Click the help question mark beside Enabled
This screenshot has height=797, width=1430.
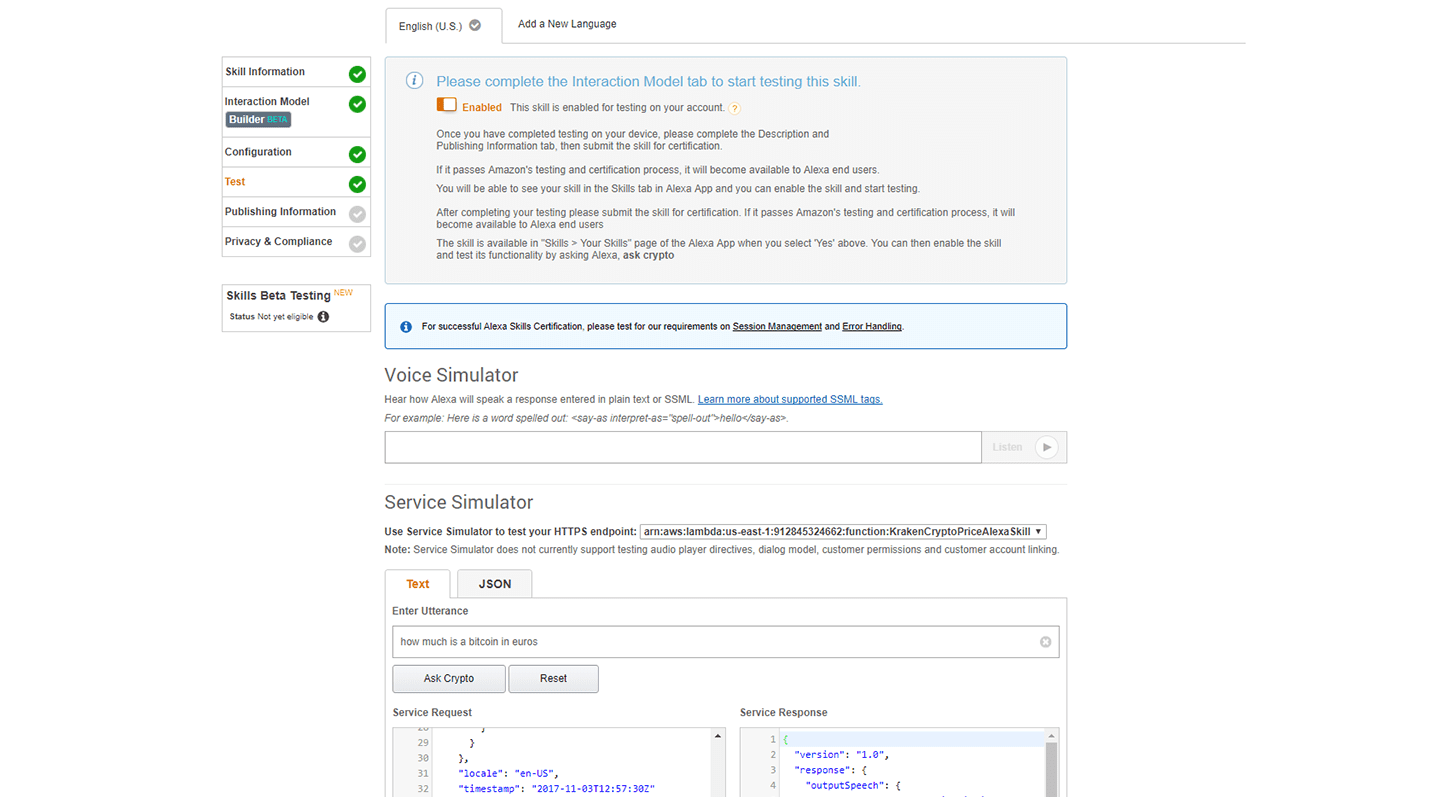[x=734, y=108]
